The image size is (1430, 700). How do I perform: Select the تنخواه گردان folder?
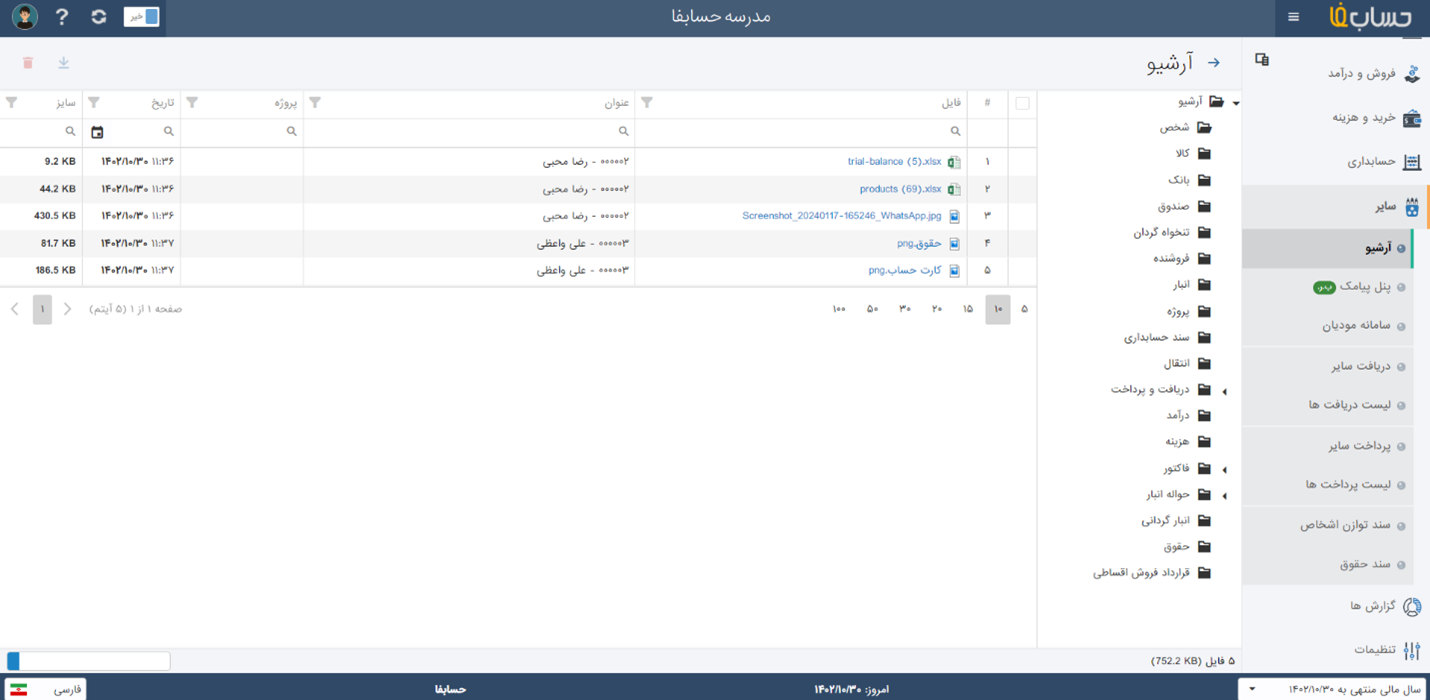(1173, 232)
